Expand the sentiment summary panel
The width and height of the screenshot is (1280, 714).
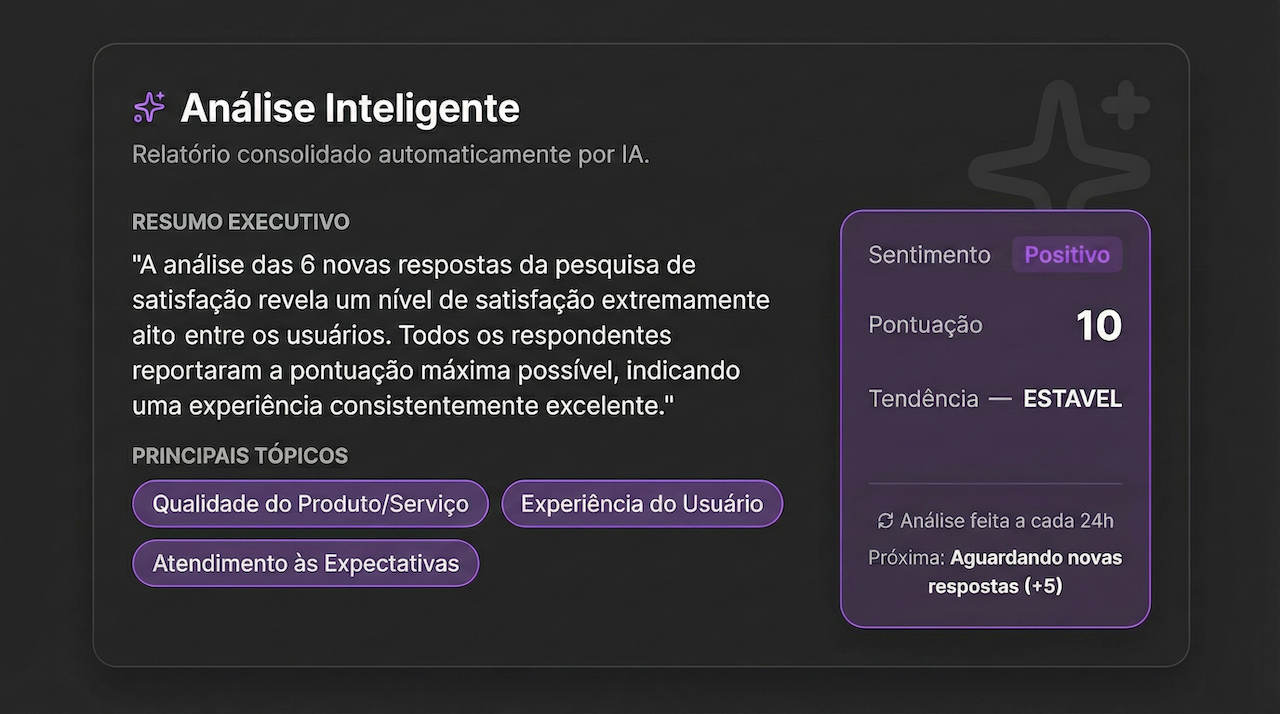tap(995, 415)
